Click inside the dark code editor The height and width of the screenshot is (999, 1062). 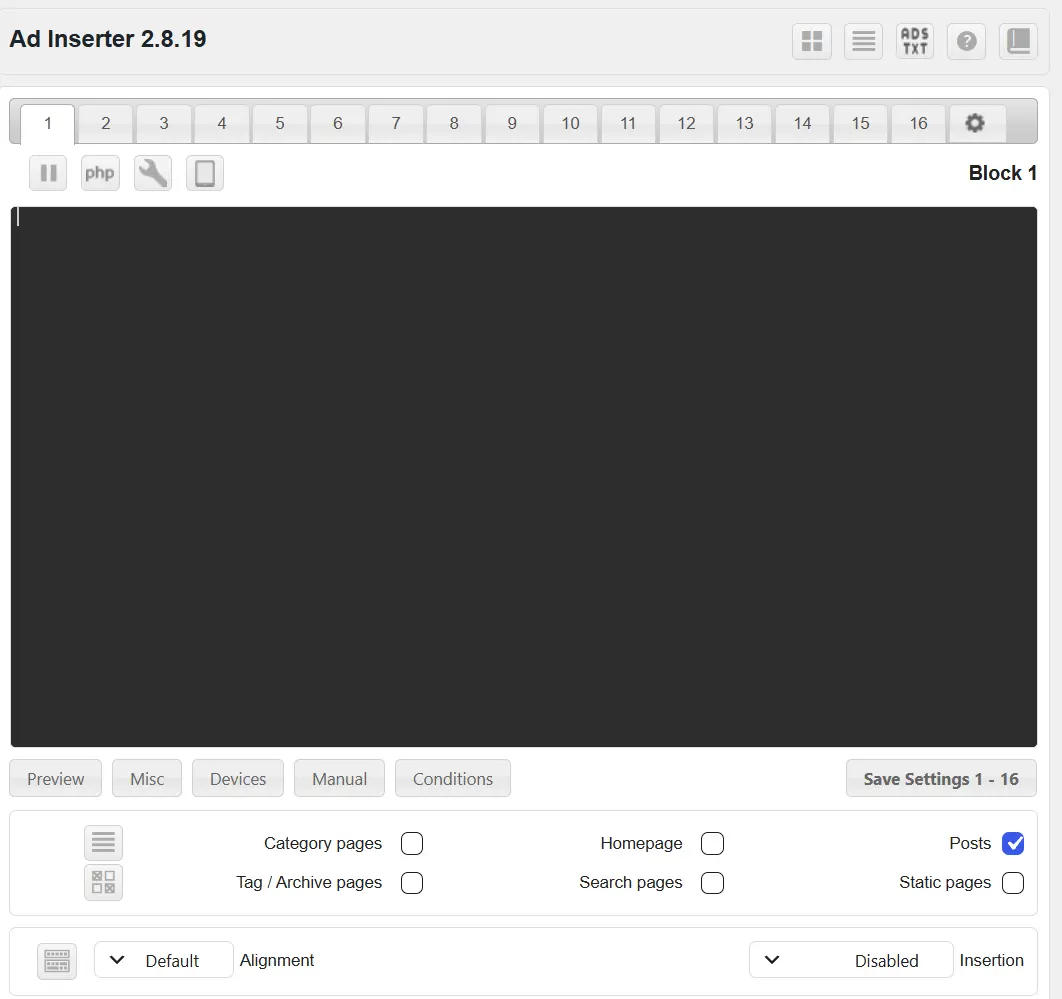tap(524, 477)
